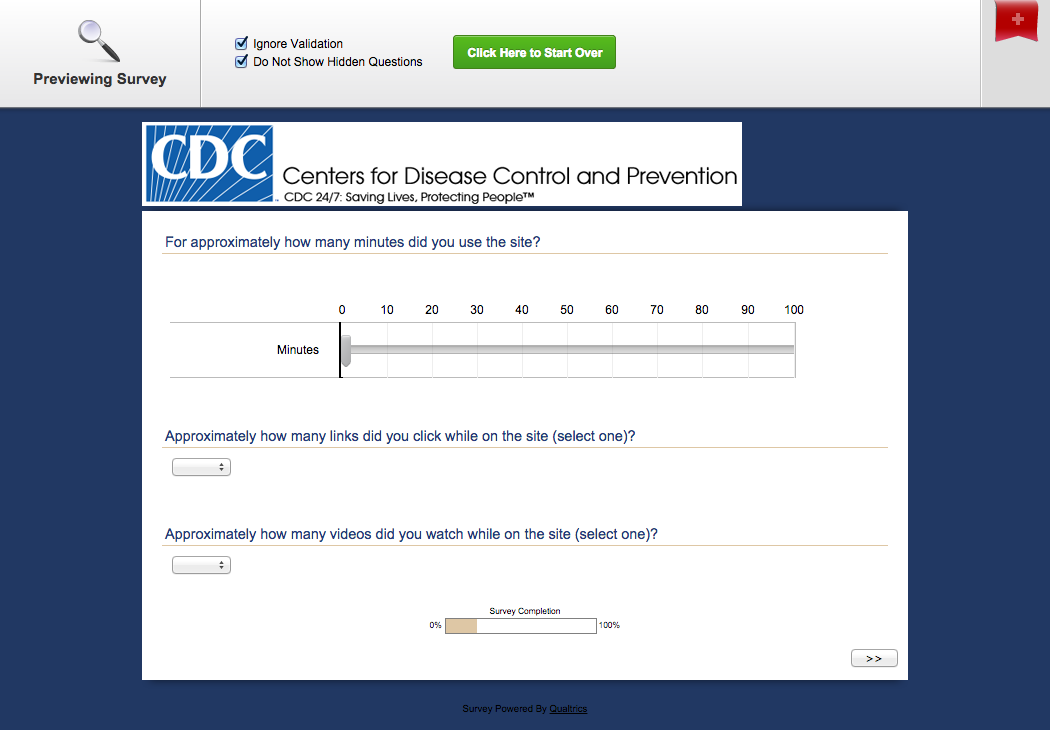Click the Minutes row label
This screenshot has width=1050, height=730.
pos(298,350)
